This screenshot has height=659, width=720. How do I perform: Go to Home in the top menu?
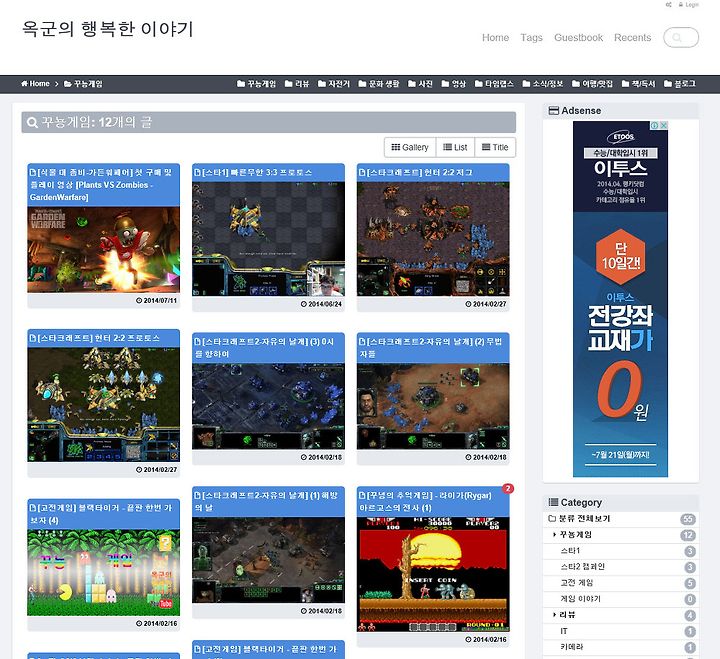point(495,38)
